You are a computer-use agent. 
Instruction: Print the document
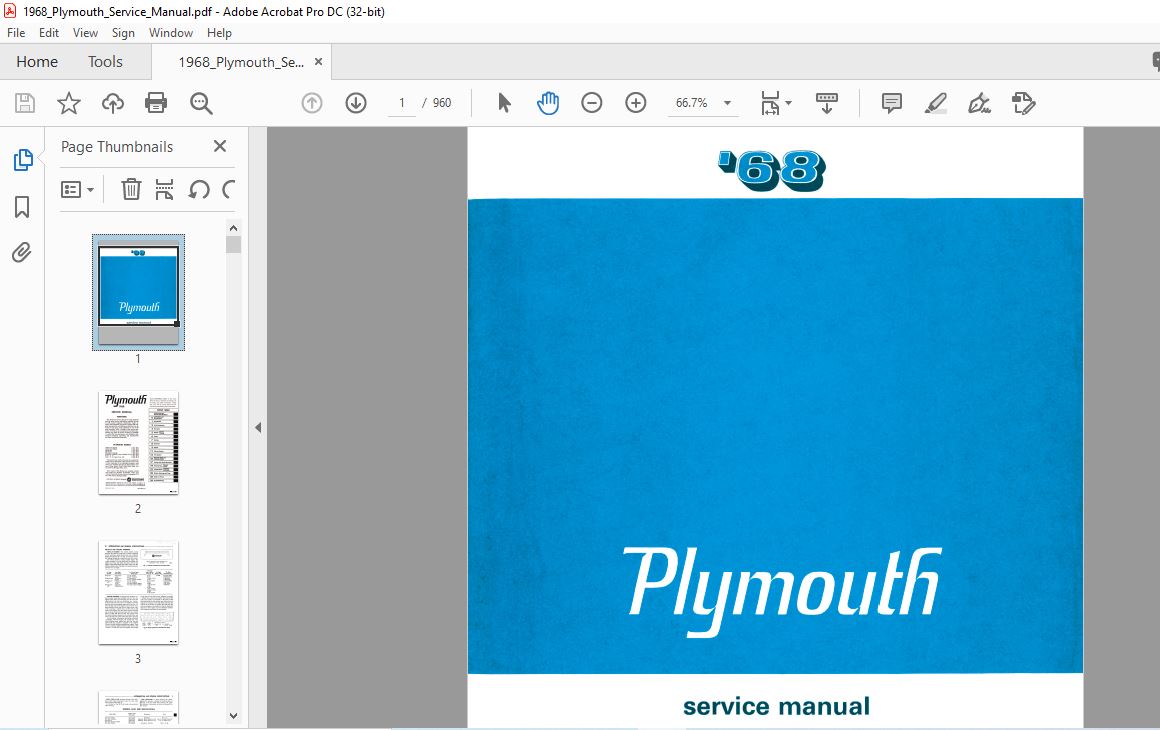tap(156, 103)
